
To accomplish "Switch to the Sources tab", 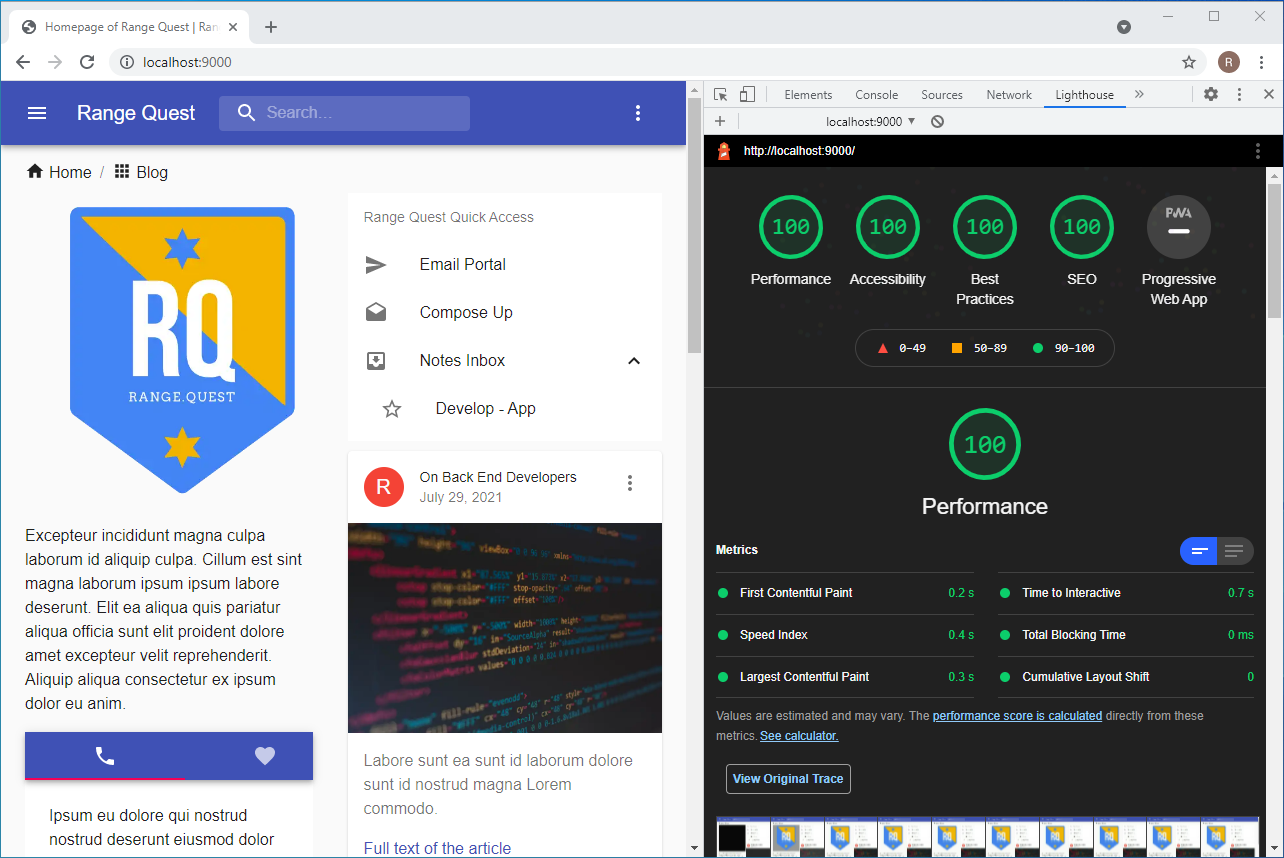I will tap(942, 95).
